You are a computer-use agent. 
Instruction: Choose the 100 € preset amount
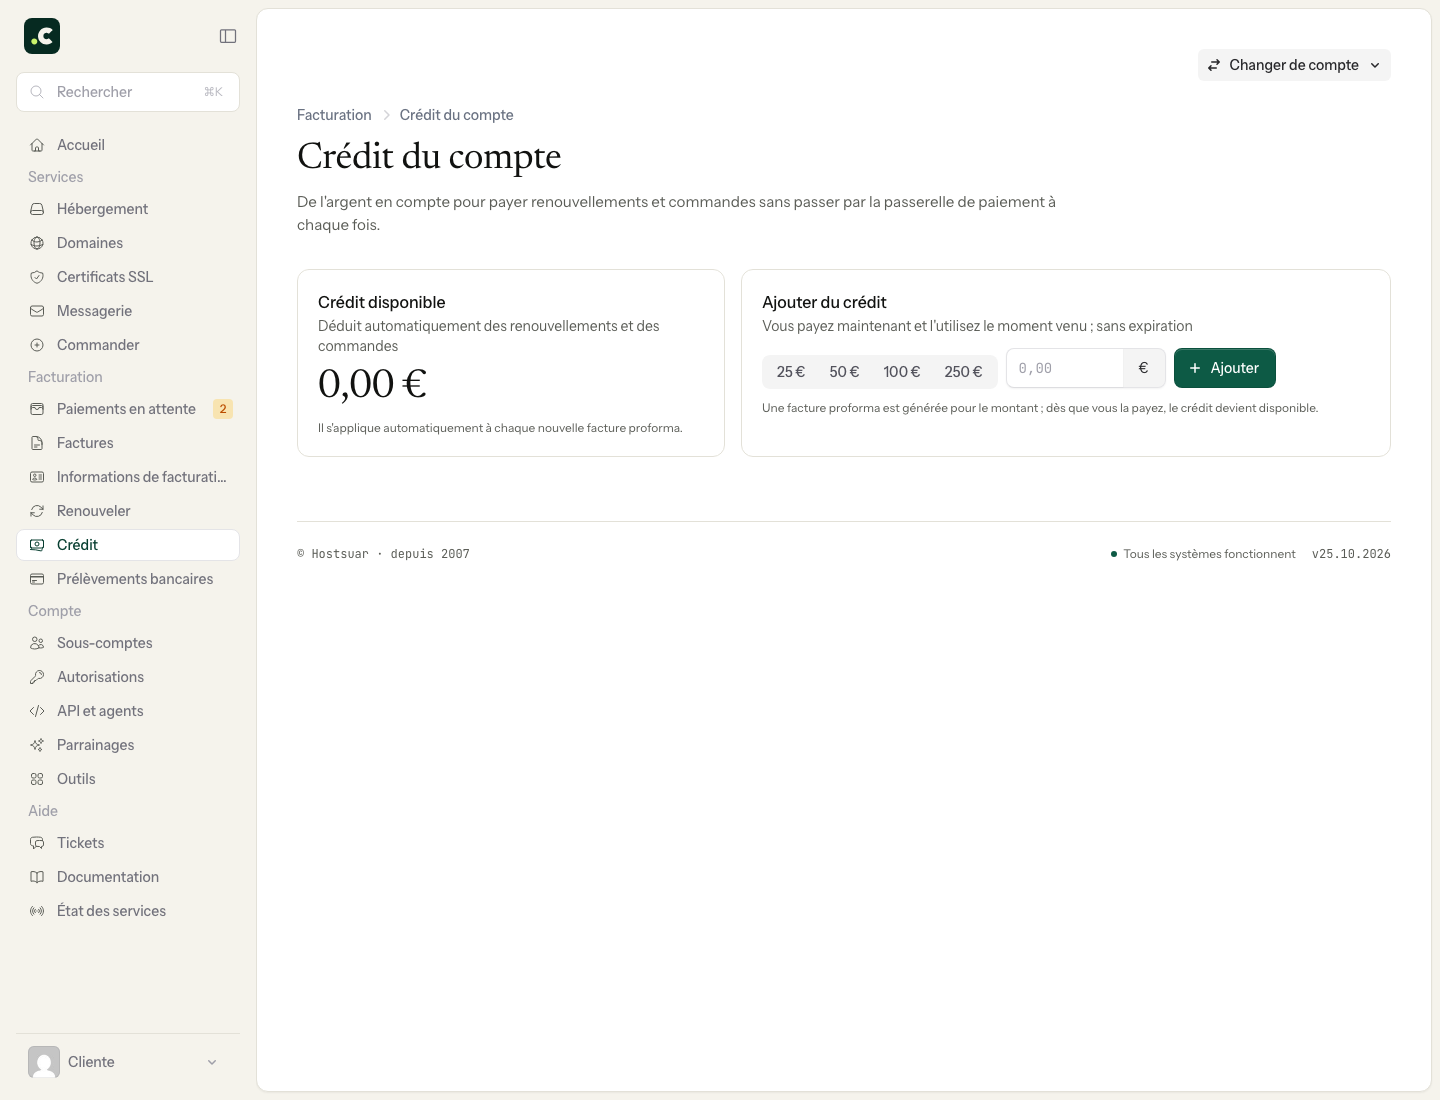tap(902, 372)
